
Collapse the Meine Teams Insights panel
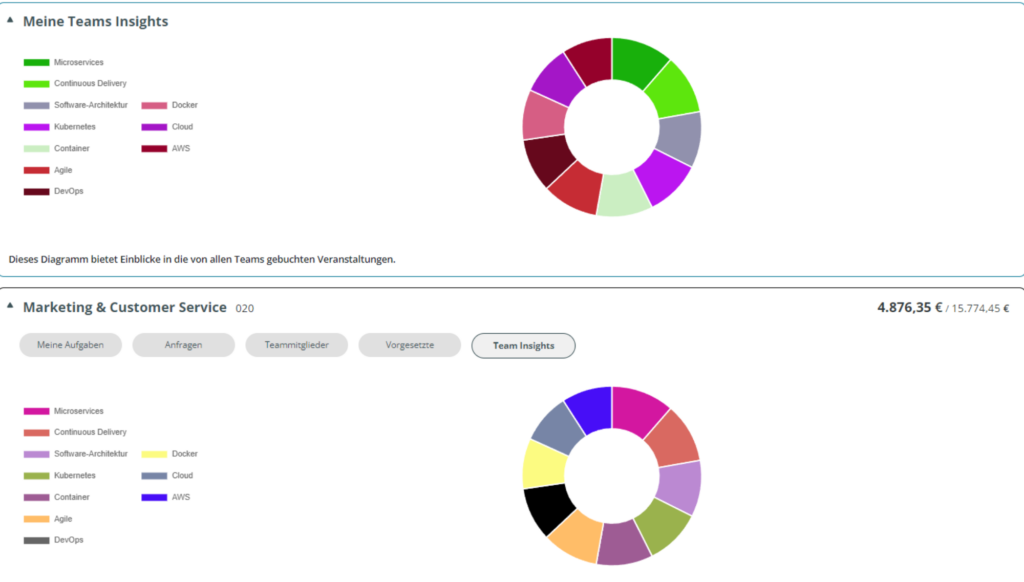[x=12, y=20]
